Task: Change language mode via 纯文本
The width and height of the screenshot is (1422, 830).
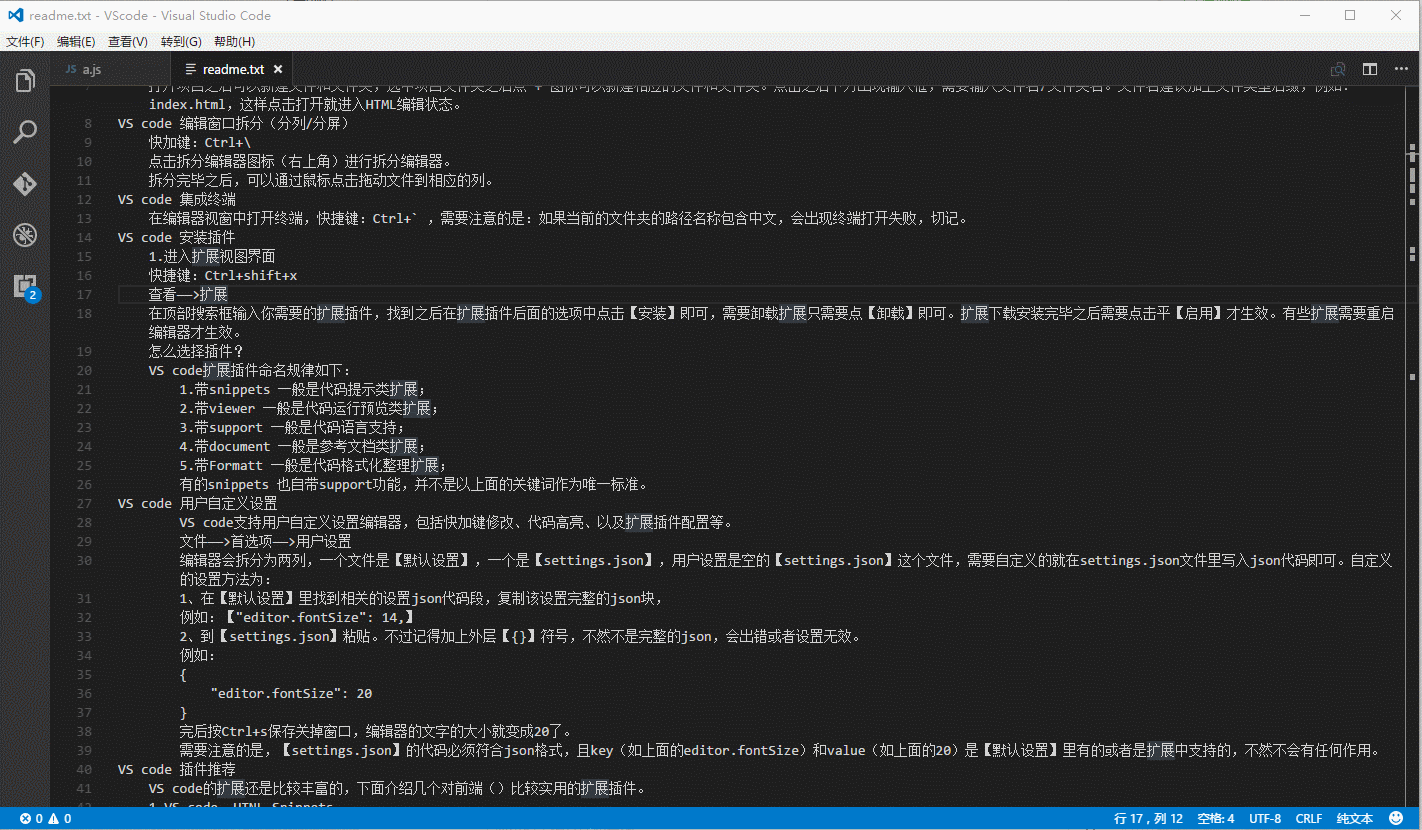Action: point(1355,818)
